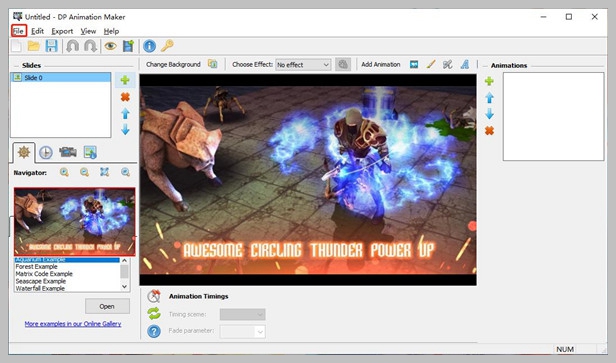616x363 pixels.
Task: Click the Open button under examples list
Action: 107,306
